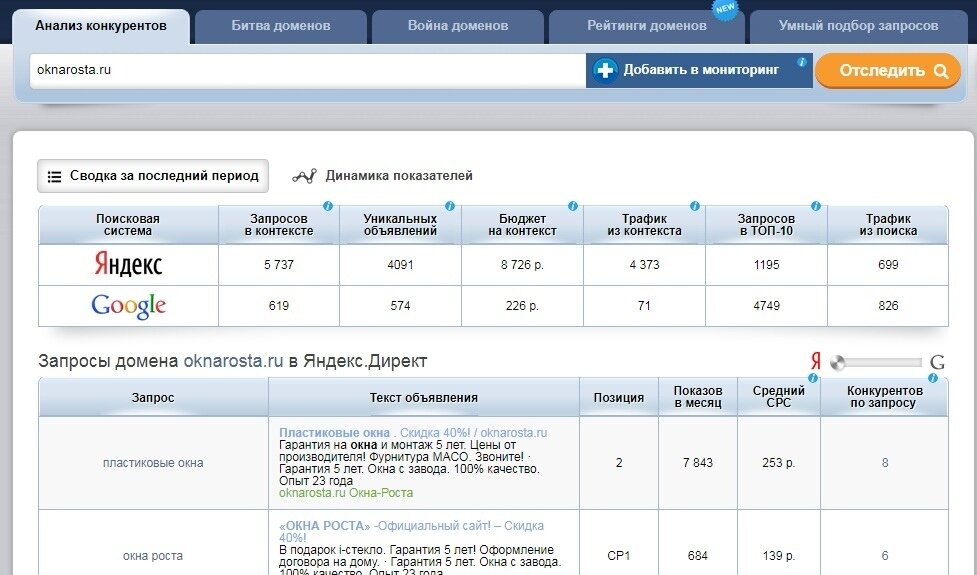Image resolution: width=977 pixels, height=575 pixels.
Task: Click impressions value 7 843
Action: [x=698, y=463]
